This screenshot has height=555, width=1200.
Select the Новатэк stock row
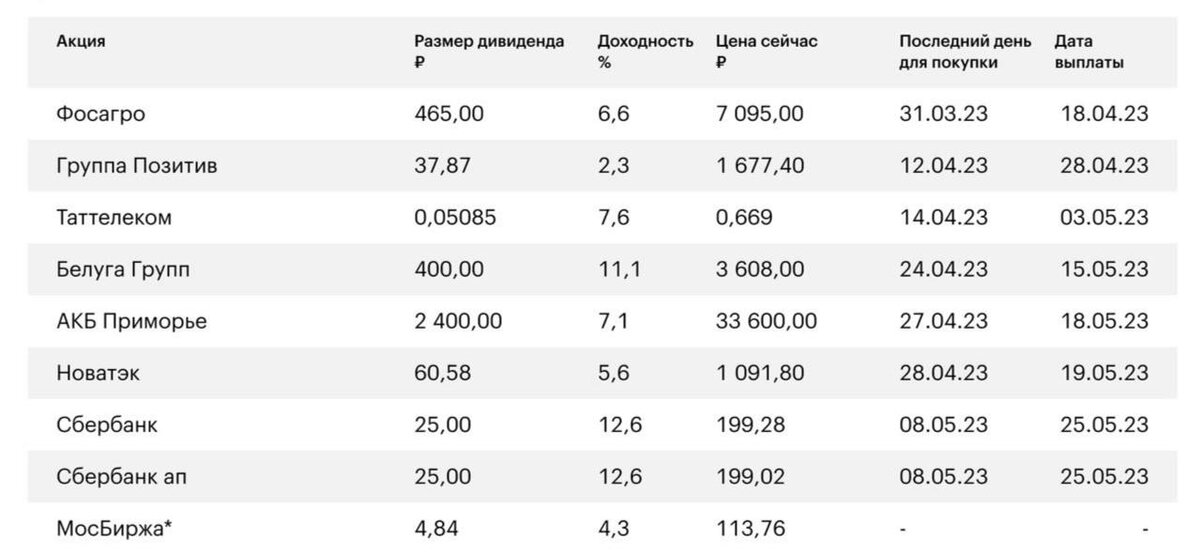pyautogui.click(x=600, y=374)
